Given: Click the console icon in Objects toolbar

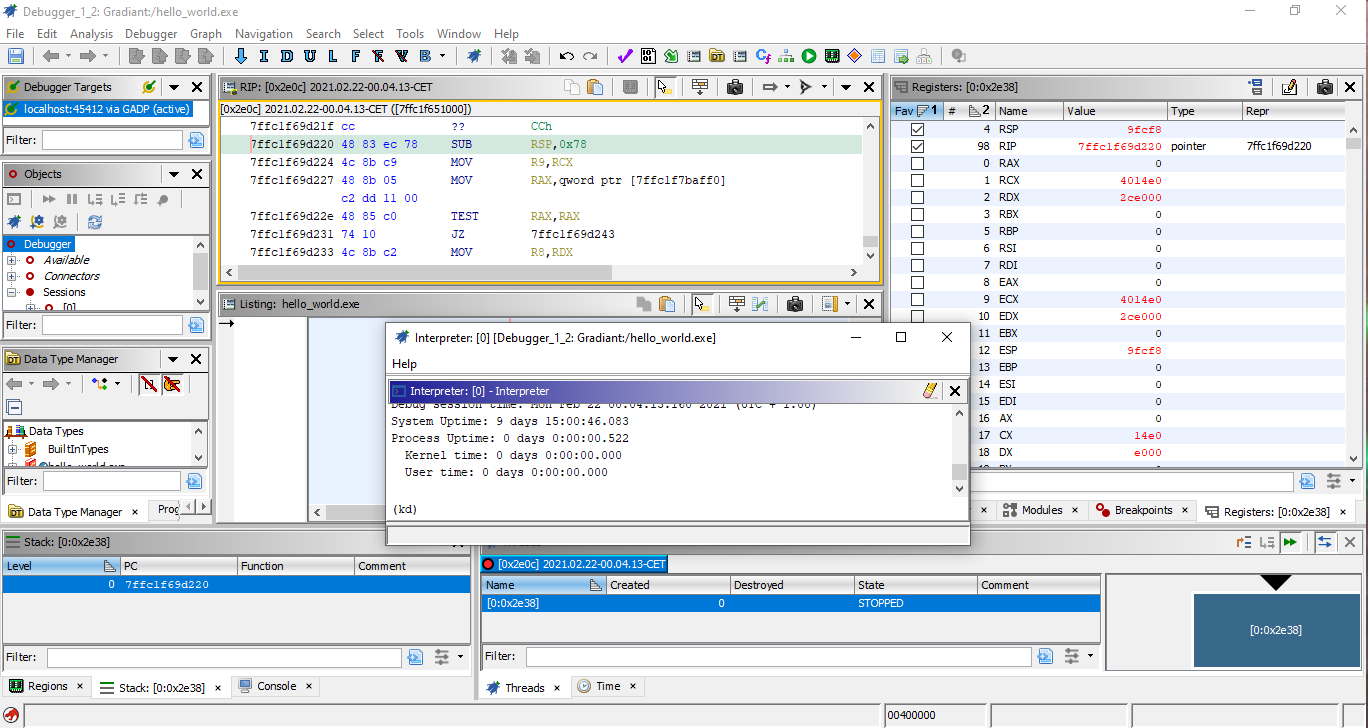Looking at the screenshot, I should click(x=14, y=200).
